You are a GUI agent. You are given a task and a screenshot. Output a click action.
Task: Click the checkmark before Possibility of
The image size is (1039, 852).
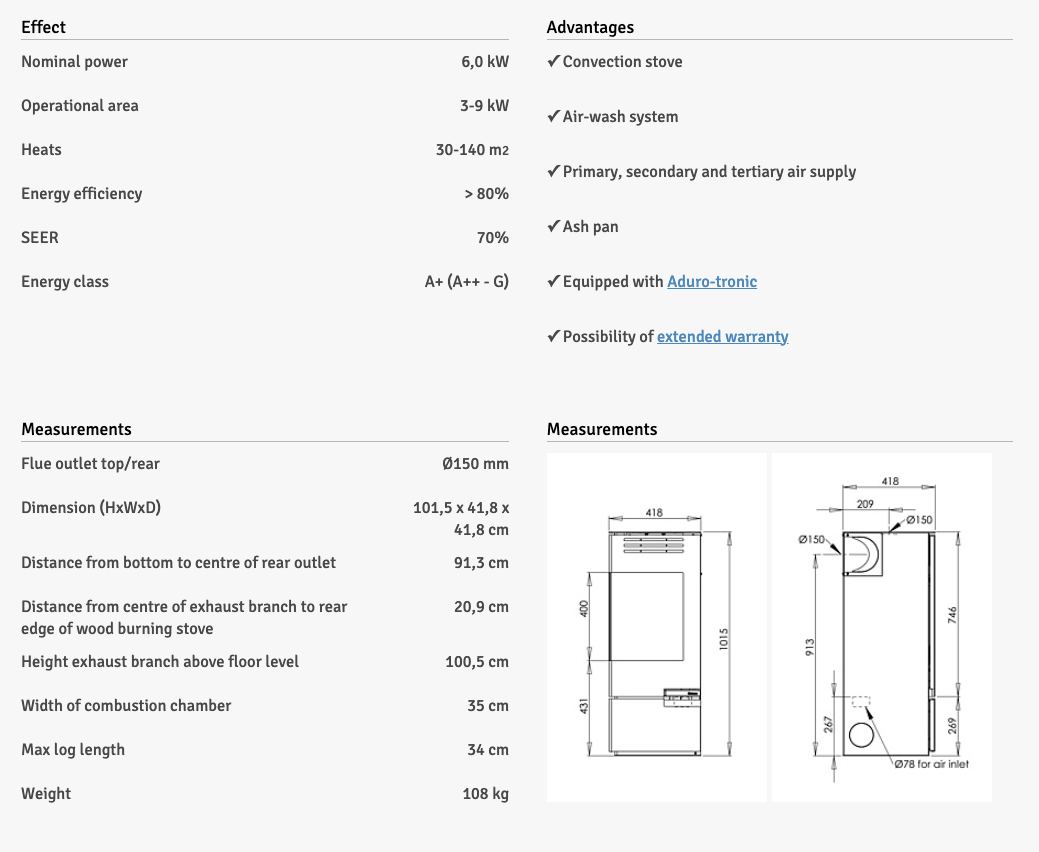[553, 337]
